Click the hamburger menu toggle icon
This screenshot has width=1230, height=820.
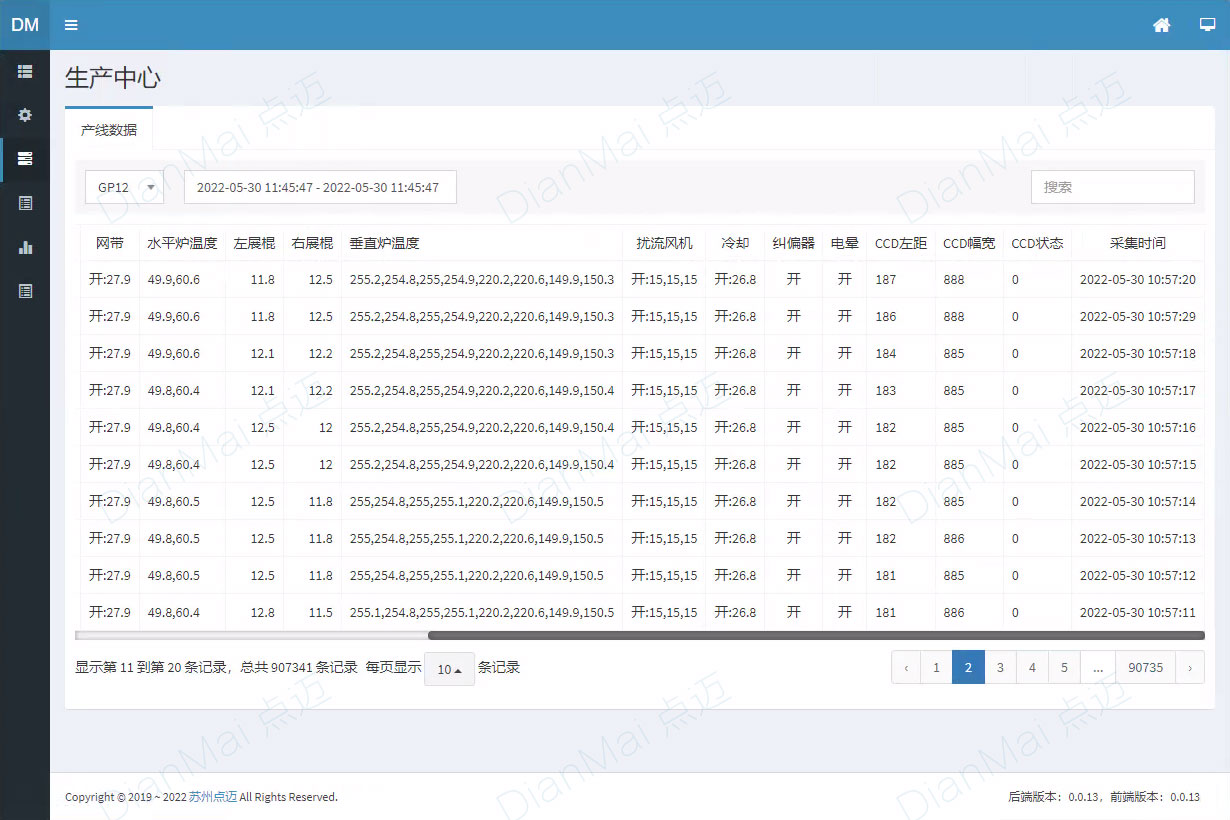click(71, 25)
